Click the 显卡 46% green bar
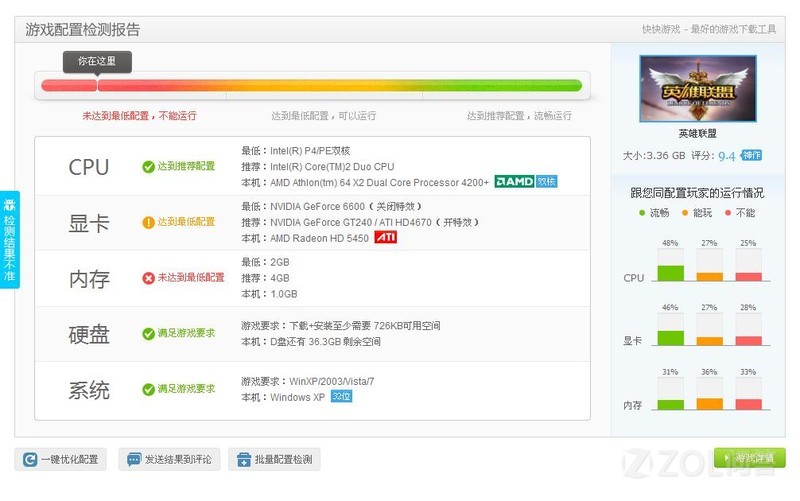The image size is (800, 501). (670, 338)
